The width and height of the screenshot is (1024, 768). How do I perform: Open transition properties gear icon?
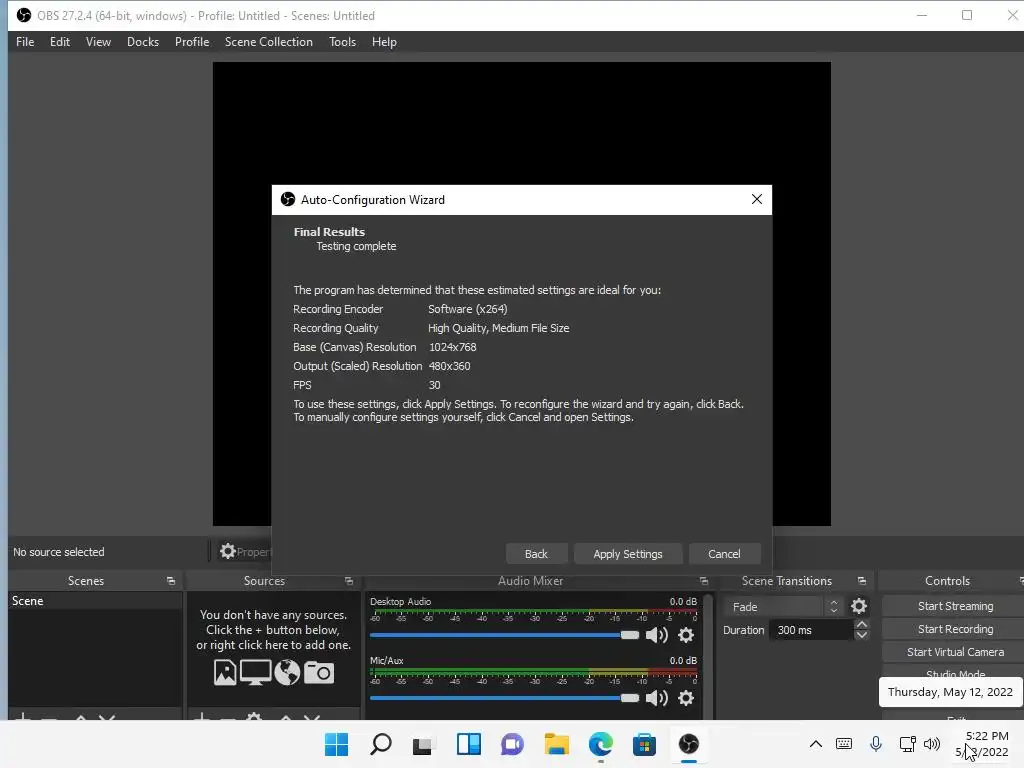pos(859,607)
